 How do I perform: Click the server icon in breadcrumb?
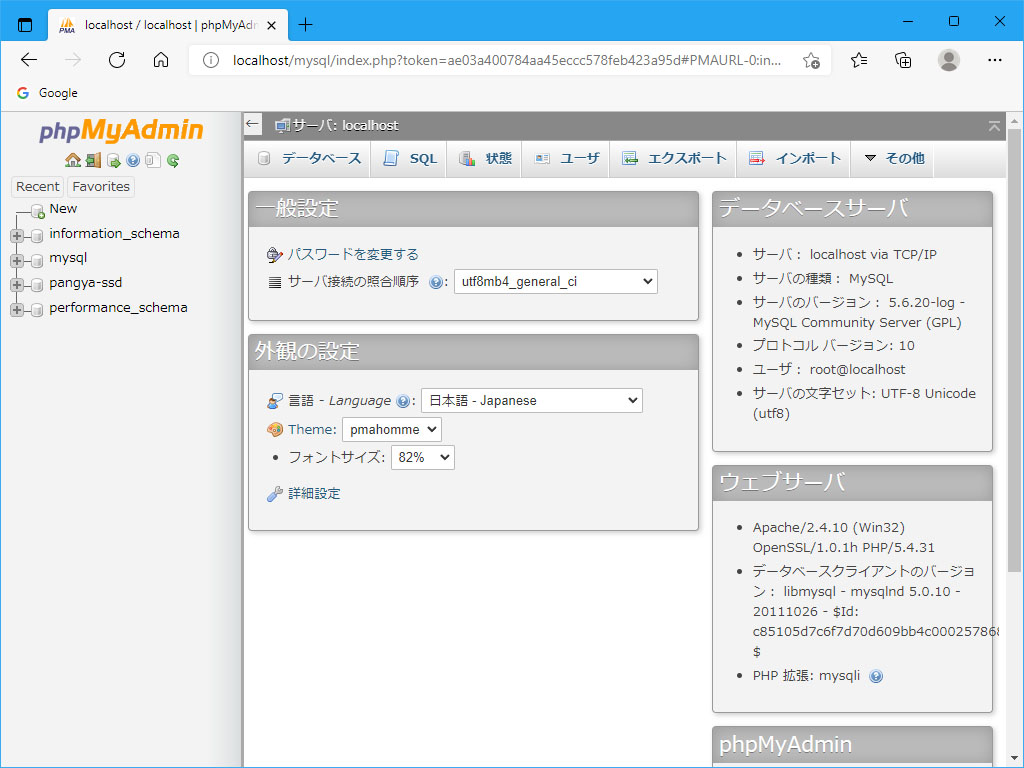(282, 125)
